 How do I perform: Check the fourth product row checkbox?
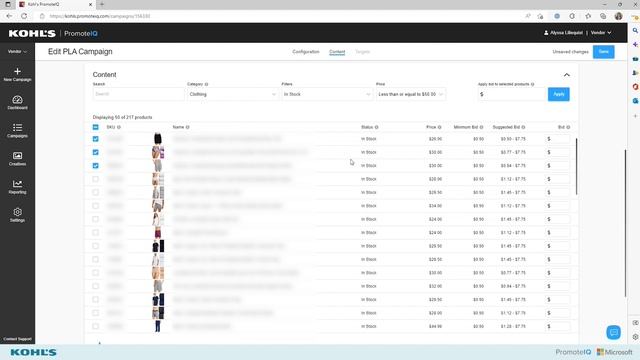(96, 179)
